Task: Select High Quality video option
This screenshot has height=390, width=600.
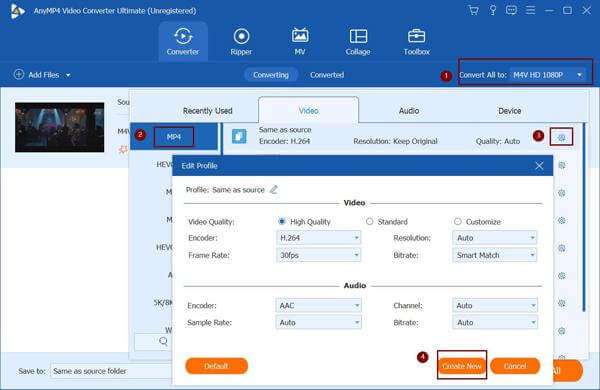Action: point(282,221)
